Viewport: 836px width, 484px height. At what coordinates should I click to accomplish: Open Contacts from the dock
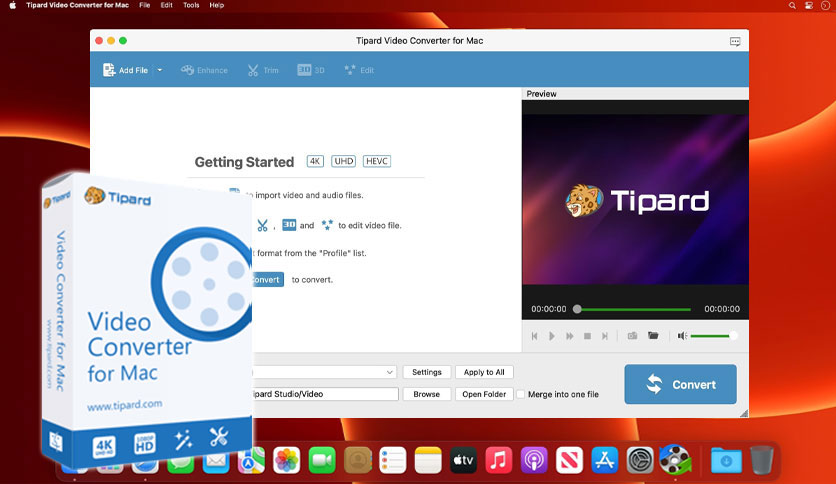358,460
